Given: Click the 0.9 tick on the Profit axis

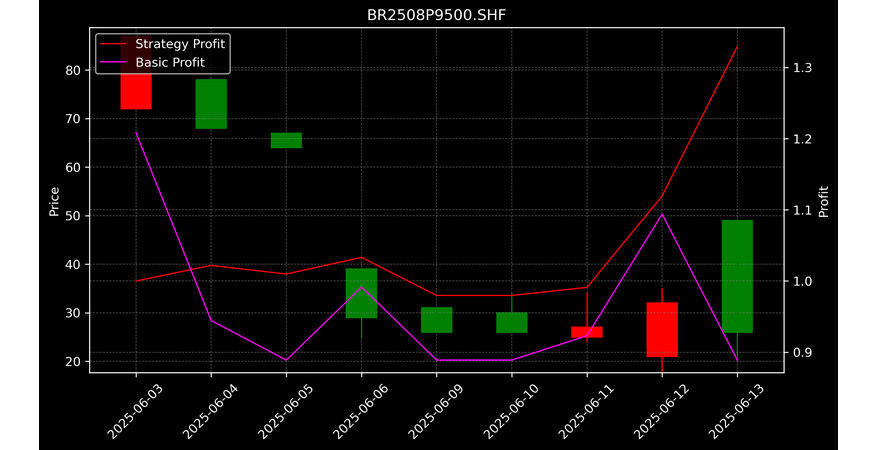Looking at the screenshot, I should click(x=802, y=352).
